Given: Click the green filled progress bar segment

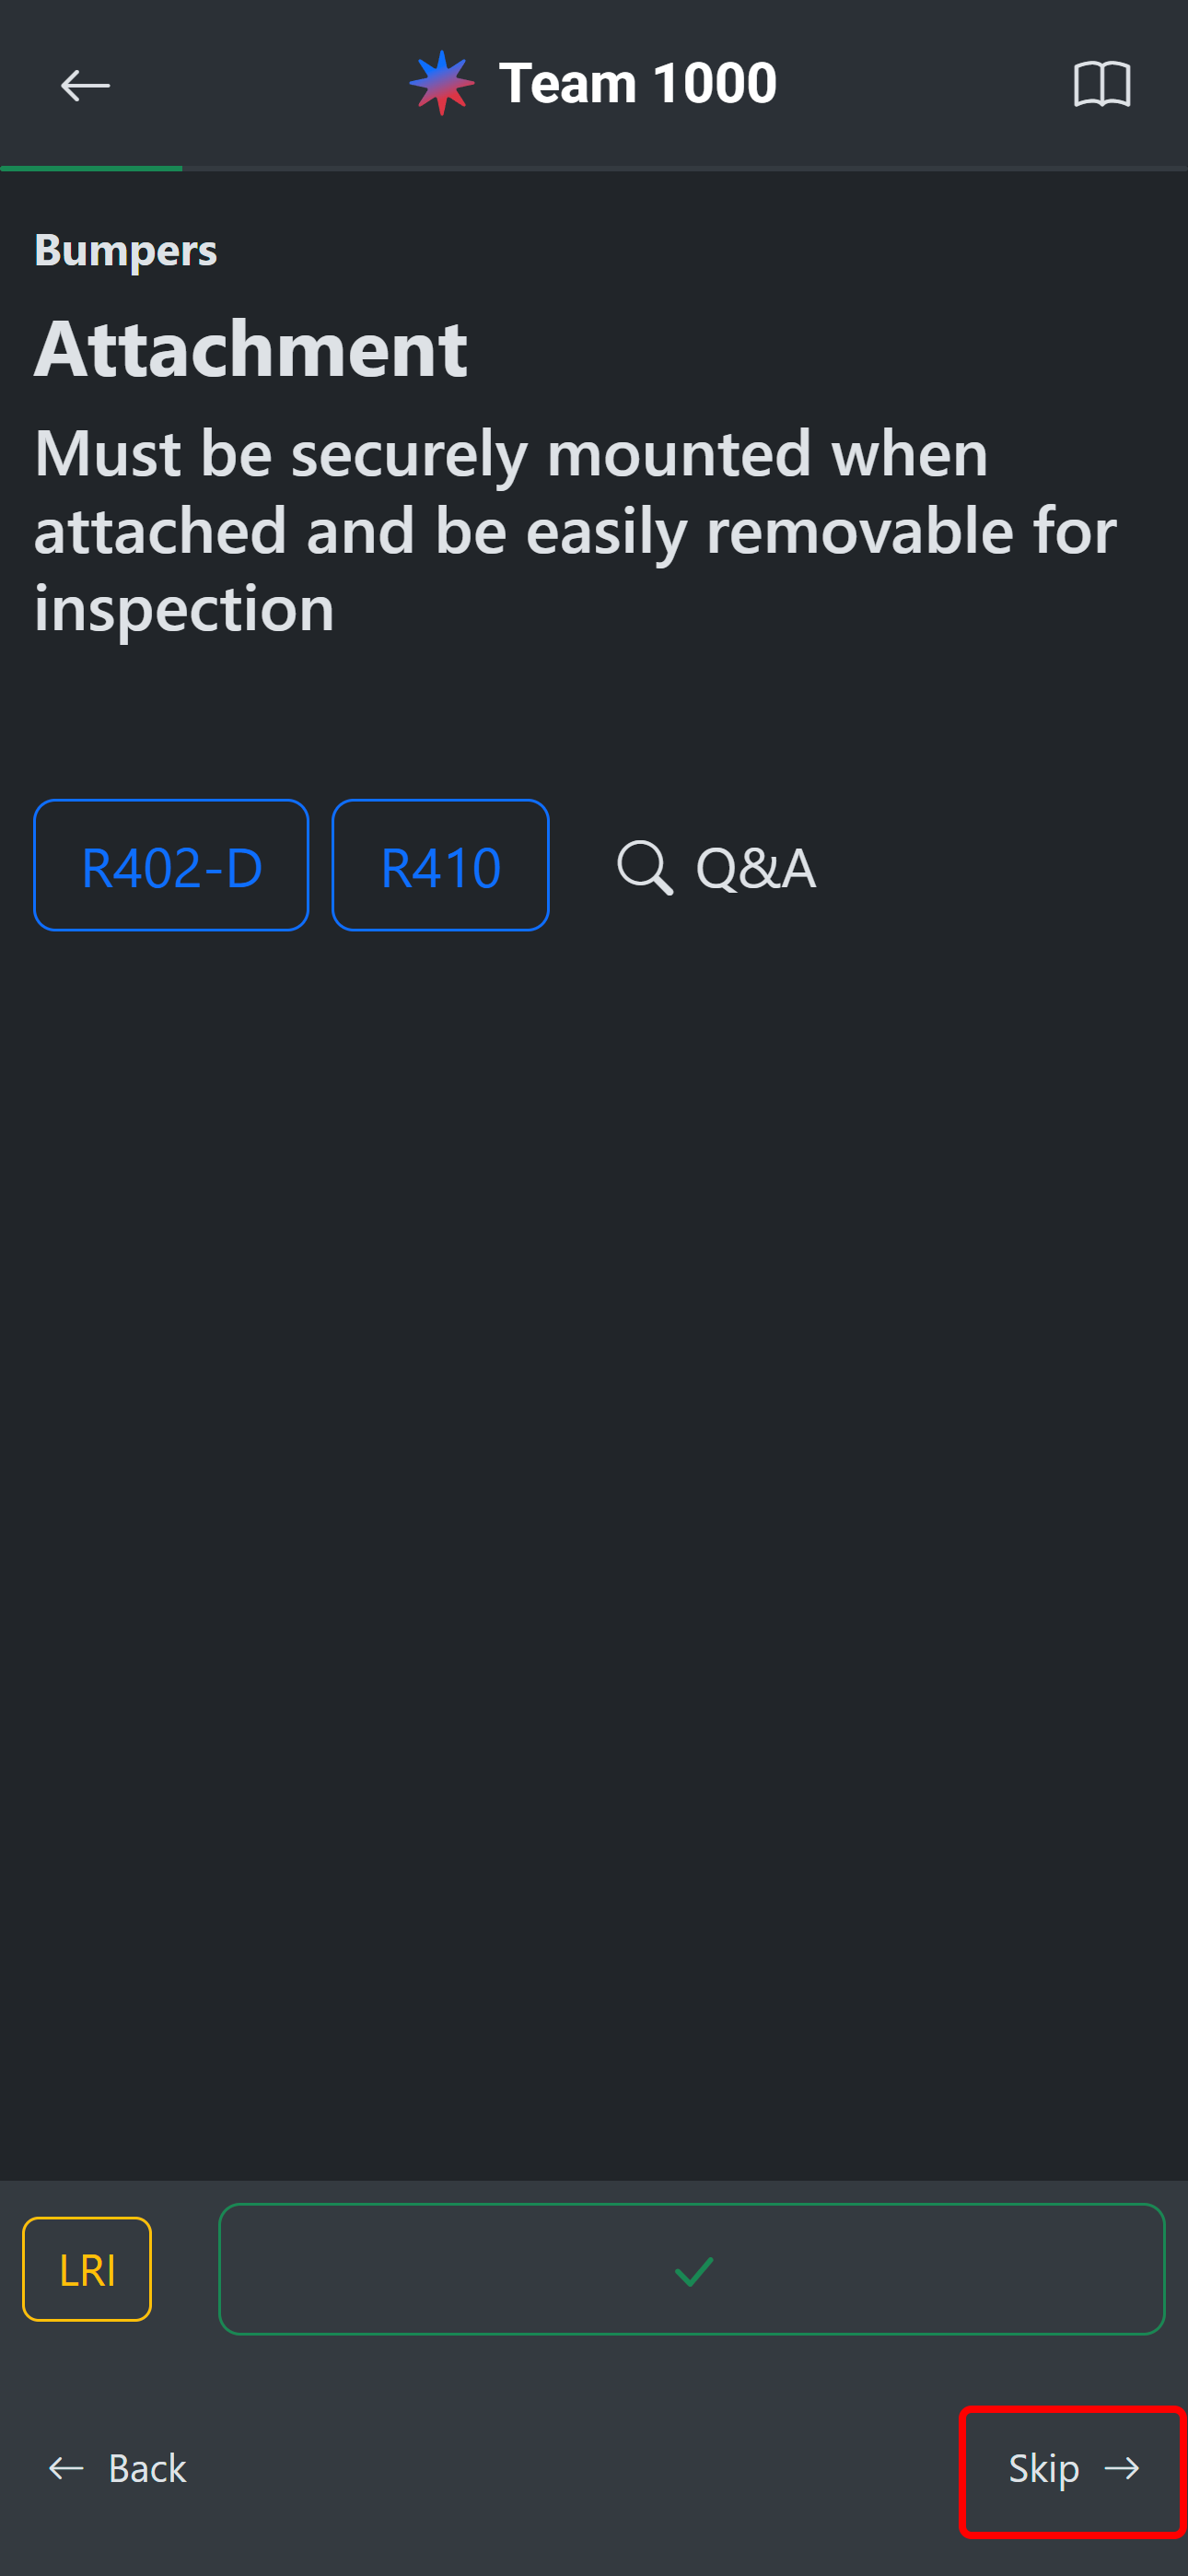Looking at the screenshot, I should coord(91,168).
